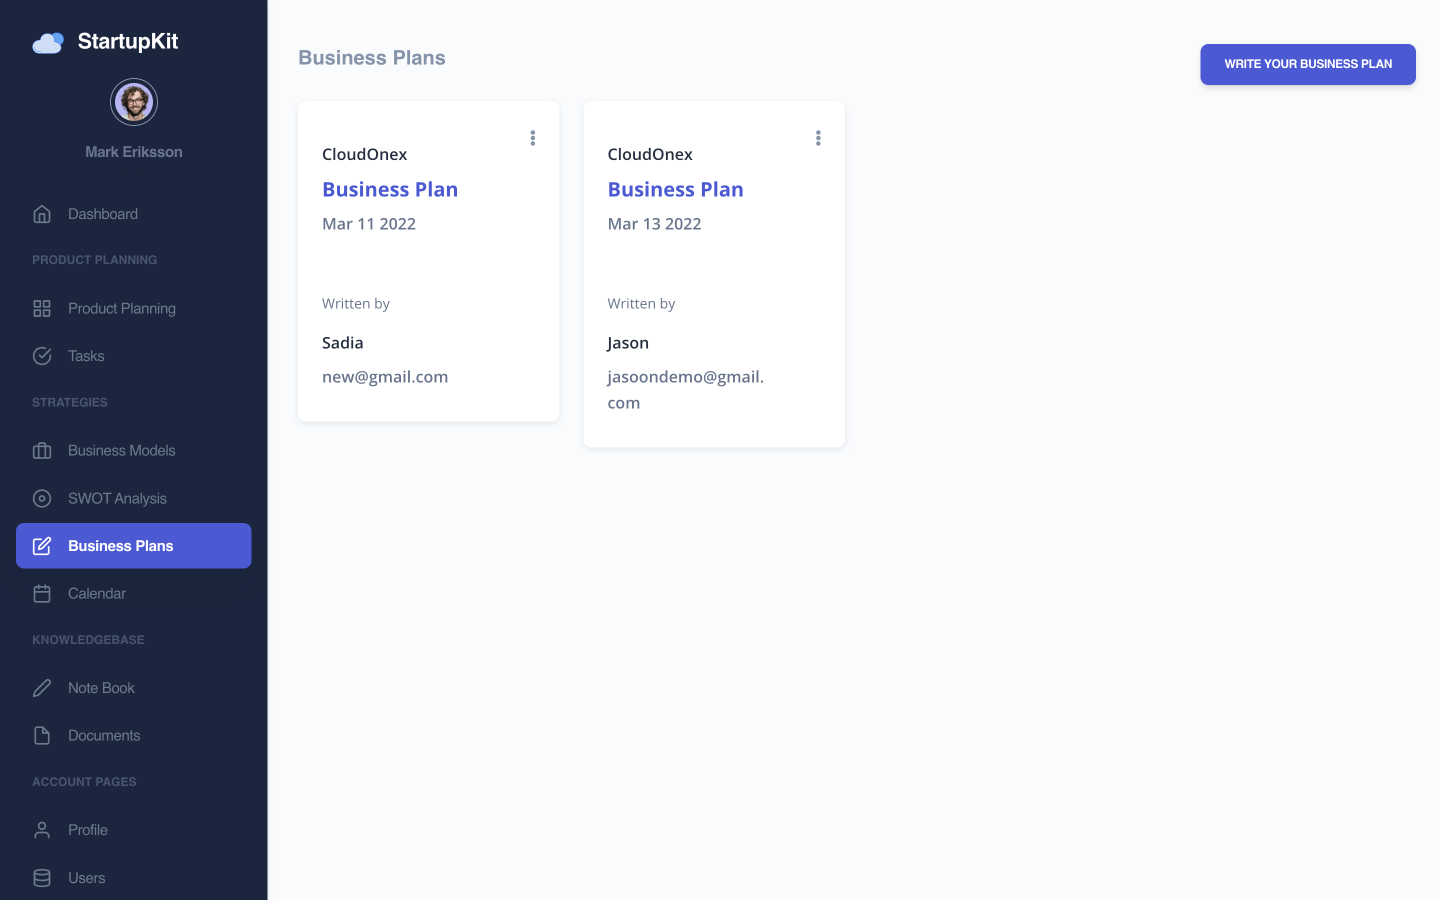
Task: Open the SWOT Analysis menu item
Action: (117, 499)
